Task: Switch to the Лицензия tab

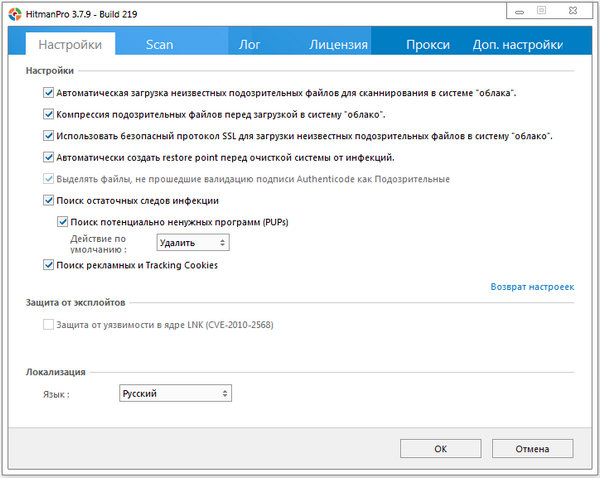Action: tap(338, 44)
